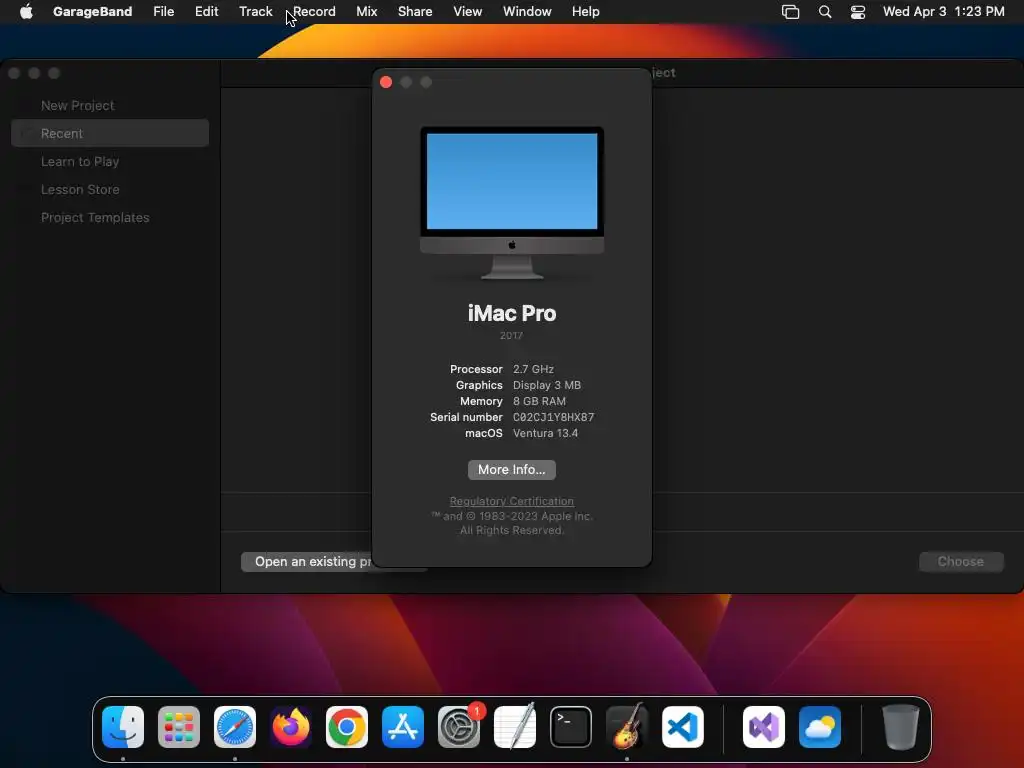The width and height of the screenshot is (1024, 768).
Task: Click the date and time in menu bar
Action: click(943, 11)
